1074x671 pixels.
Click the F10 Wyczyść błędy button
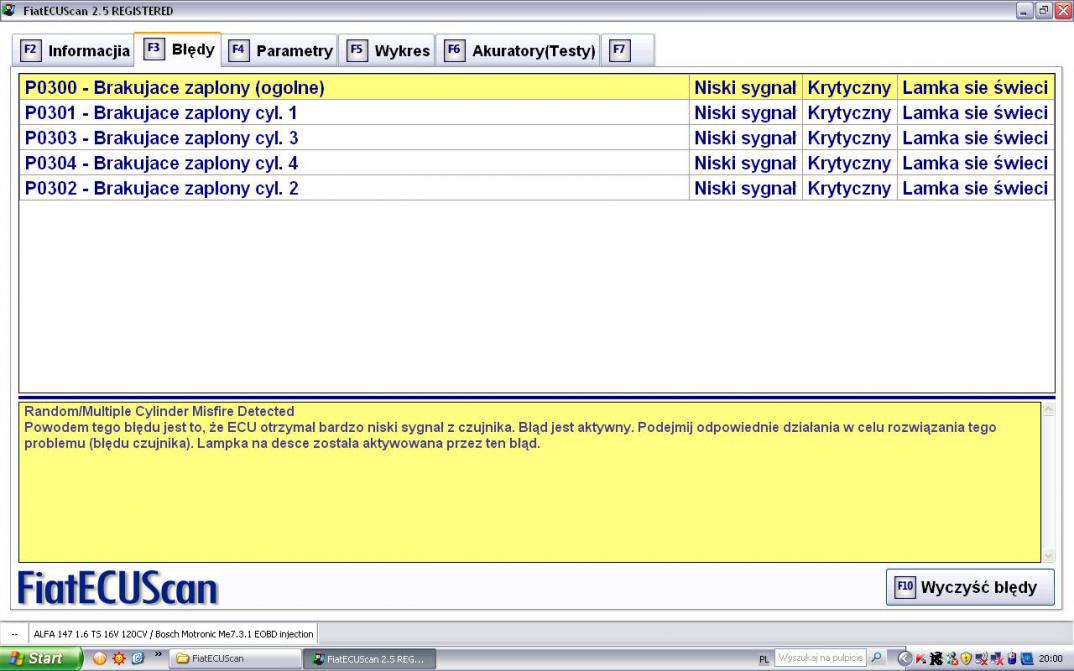click(x=970, y=587)
